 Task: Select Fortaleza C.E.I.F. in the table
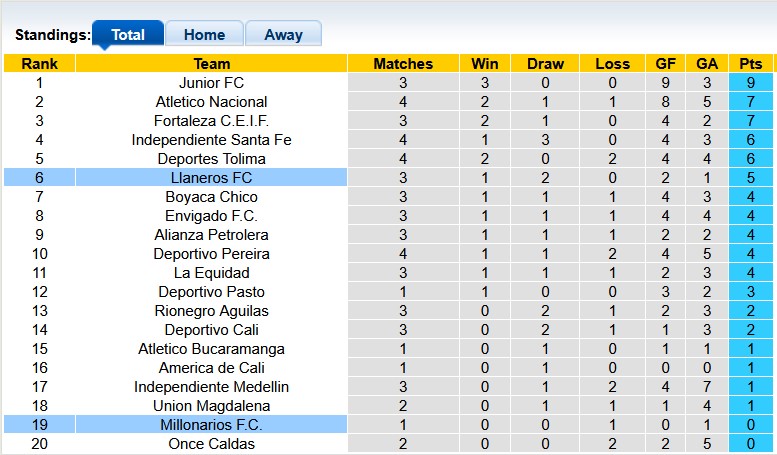[211, 121]
